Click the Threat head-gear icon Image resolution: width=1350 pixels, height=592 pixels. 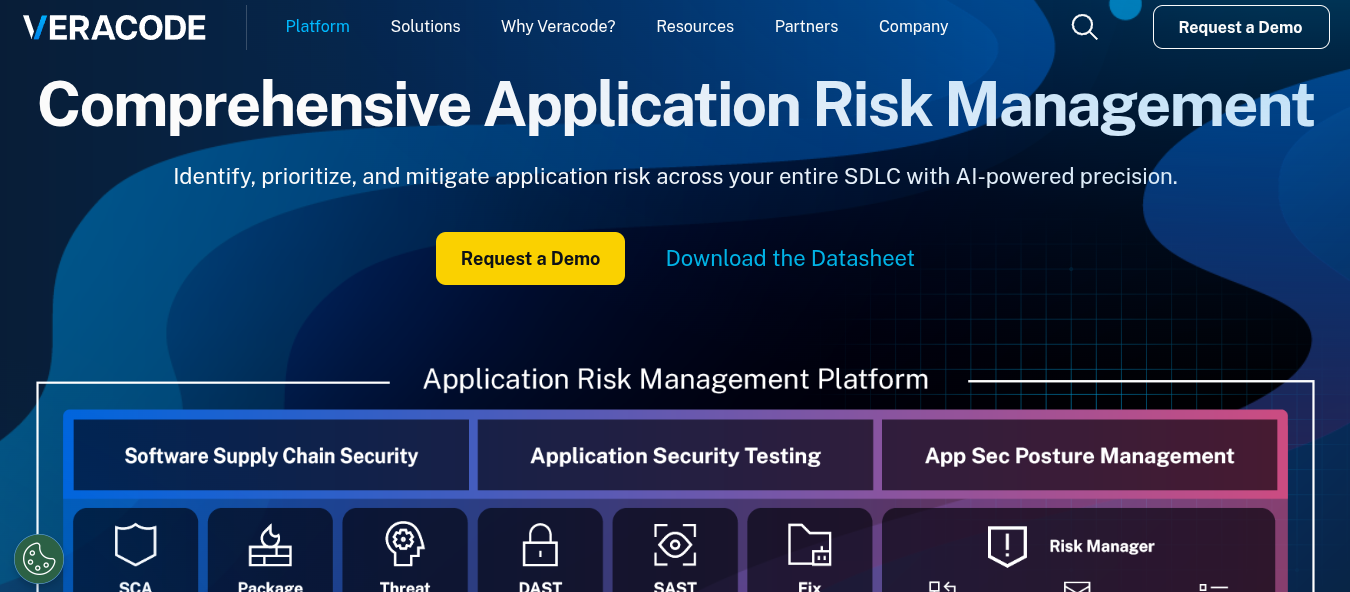point(405,545)
